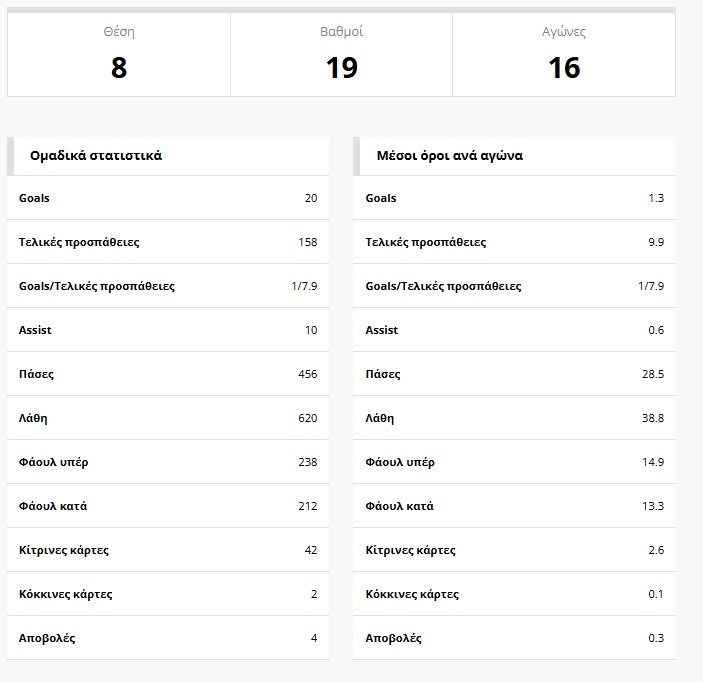This screenshot has width=703, height=682.
Task: Click the Assist row showing 10
Action: point(168,330)
